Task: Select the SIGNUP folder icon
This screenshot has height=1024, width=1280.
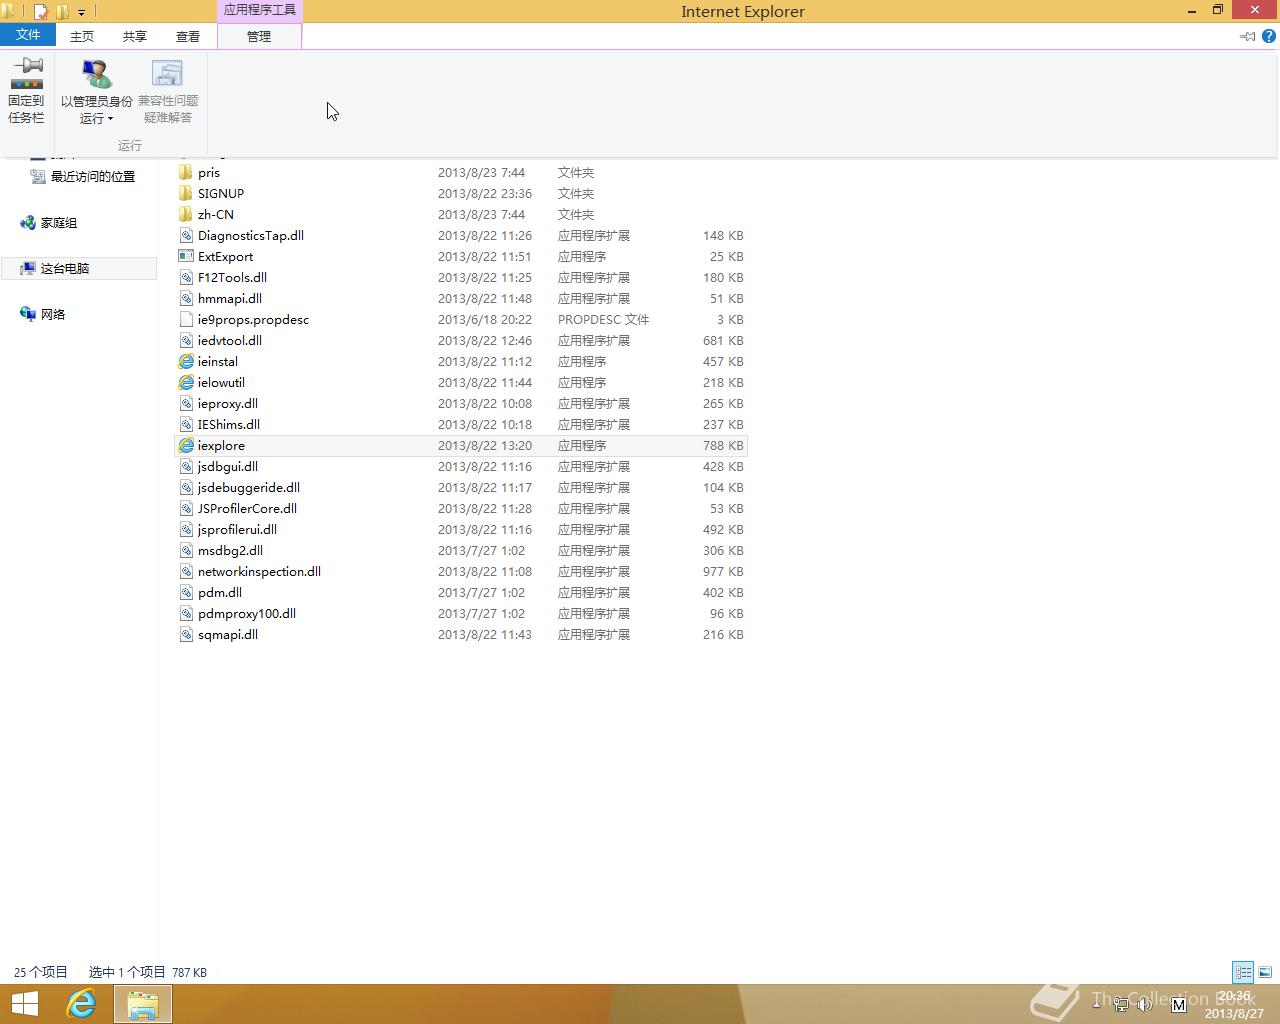Action: (x=186, y=194)
